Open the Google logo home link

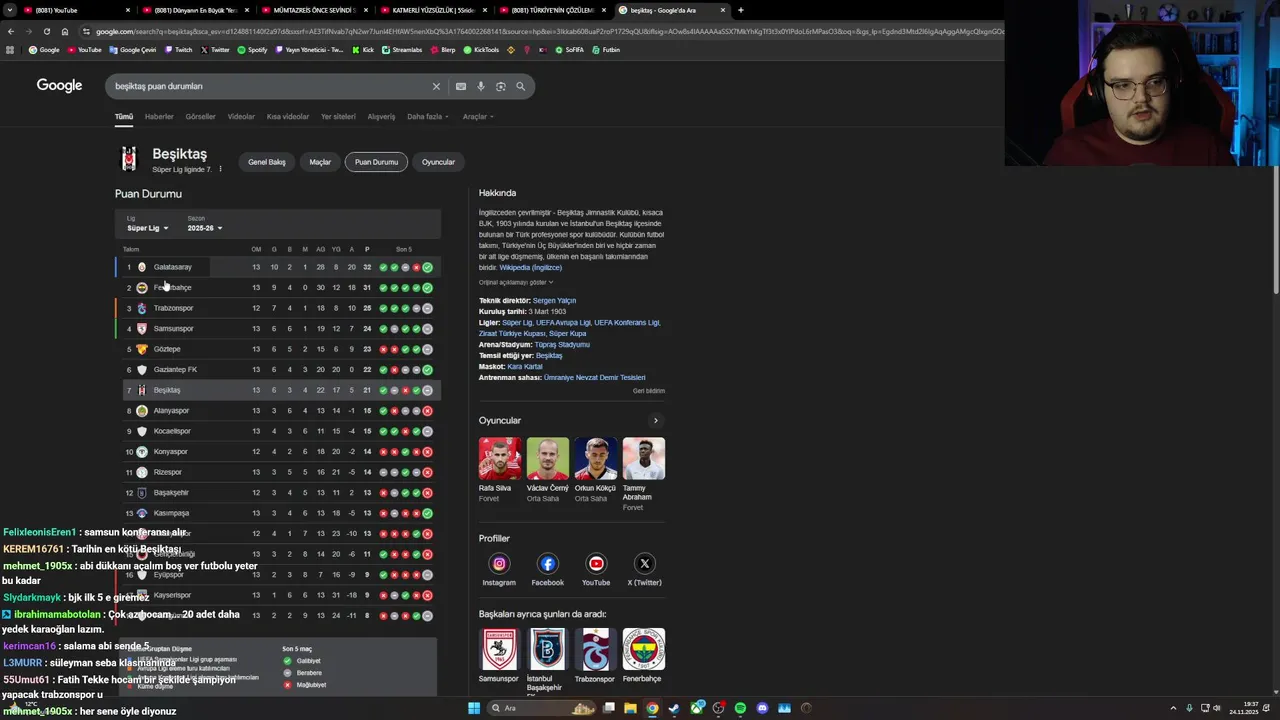click(59, 86)
